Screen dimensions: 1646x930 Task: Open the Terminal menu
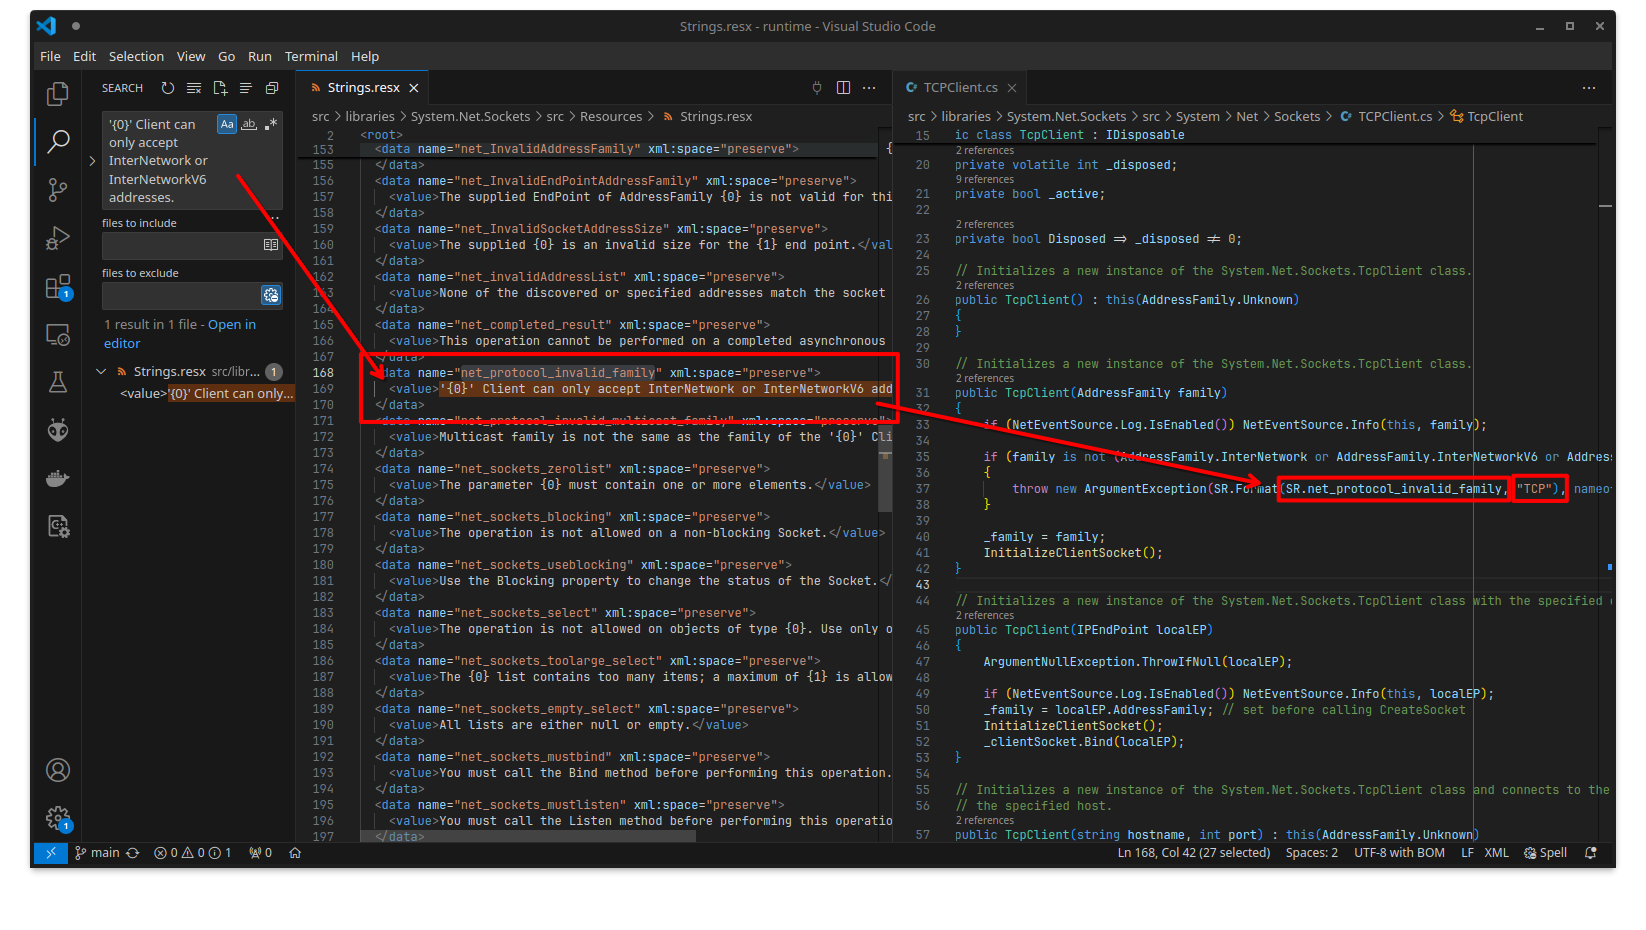[x=311, y=57]
